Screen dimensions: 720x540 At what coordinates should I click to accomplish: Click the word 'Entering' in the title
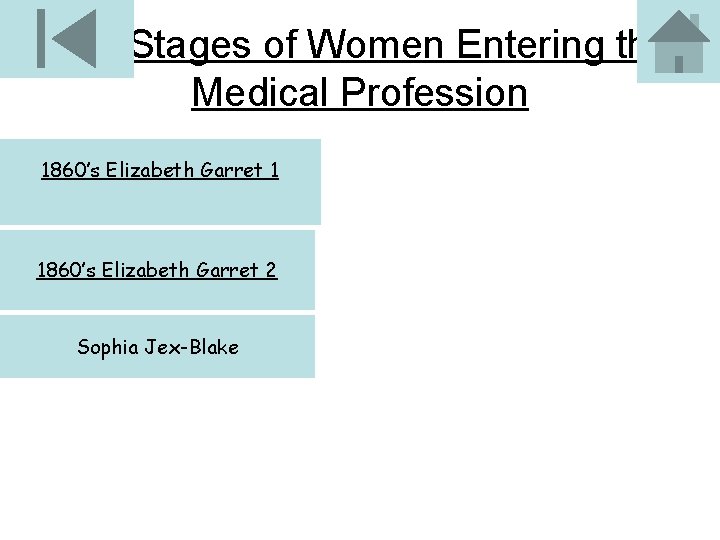[x=527, y=45]
